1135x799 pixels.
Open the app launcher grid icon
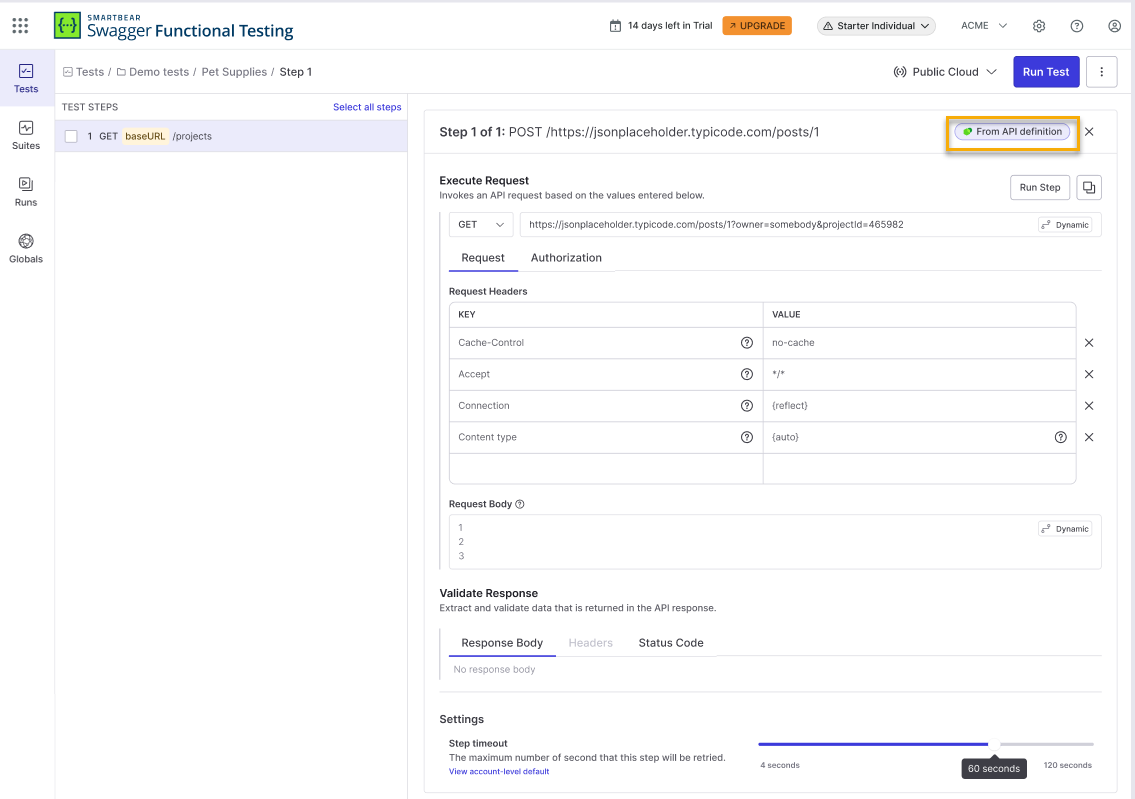point(20,25)
